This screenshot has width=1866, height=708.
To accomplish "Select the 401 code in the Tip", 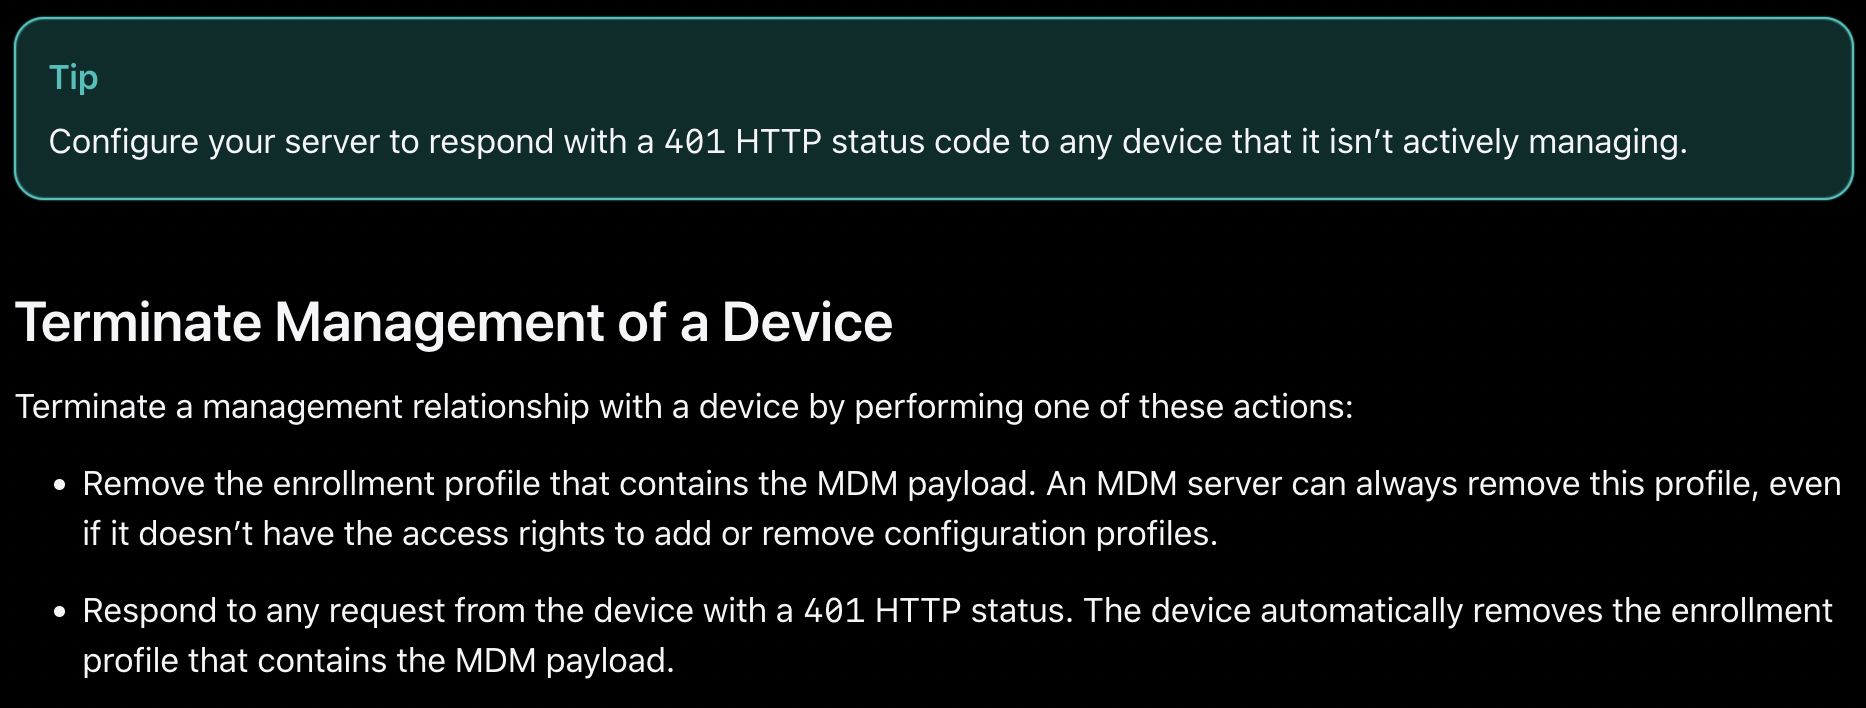I will pos(694,142).
